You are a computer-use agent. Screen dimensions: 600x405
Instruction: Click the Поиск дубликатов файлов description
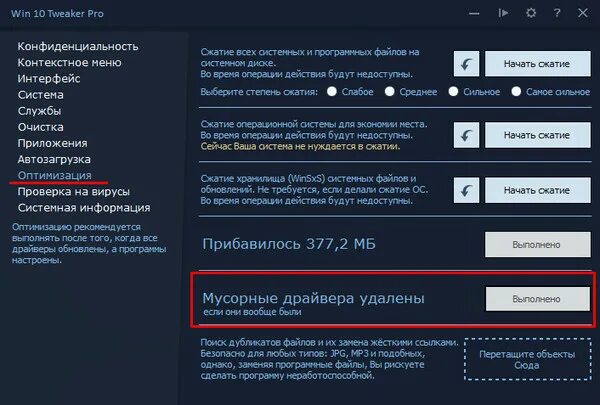329,359
